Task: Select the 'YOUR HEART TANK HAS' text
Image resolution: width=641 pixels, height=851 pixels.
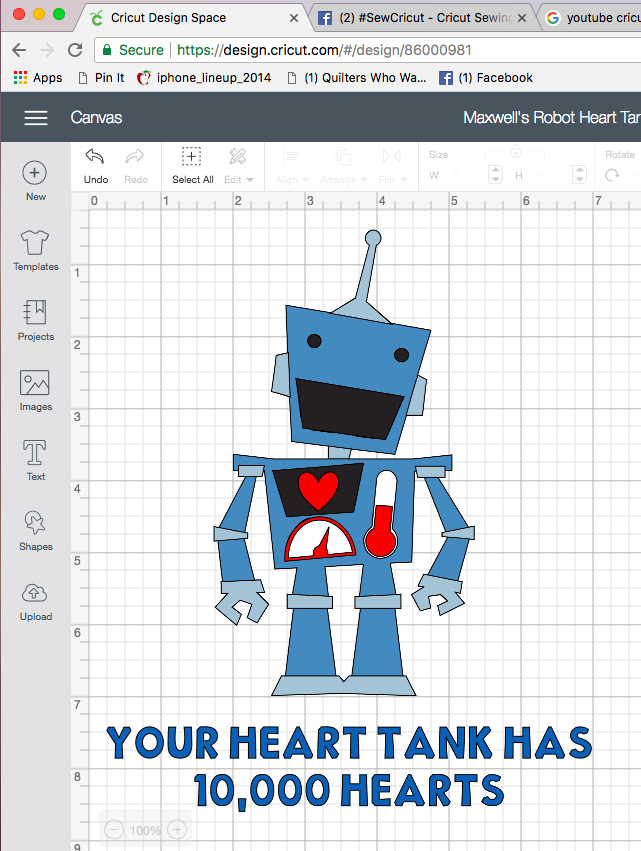Action: [x=349, y=743]
